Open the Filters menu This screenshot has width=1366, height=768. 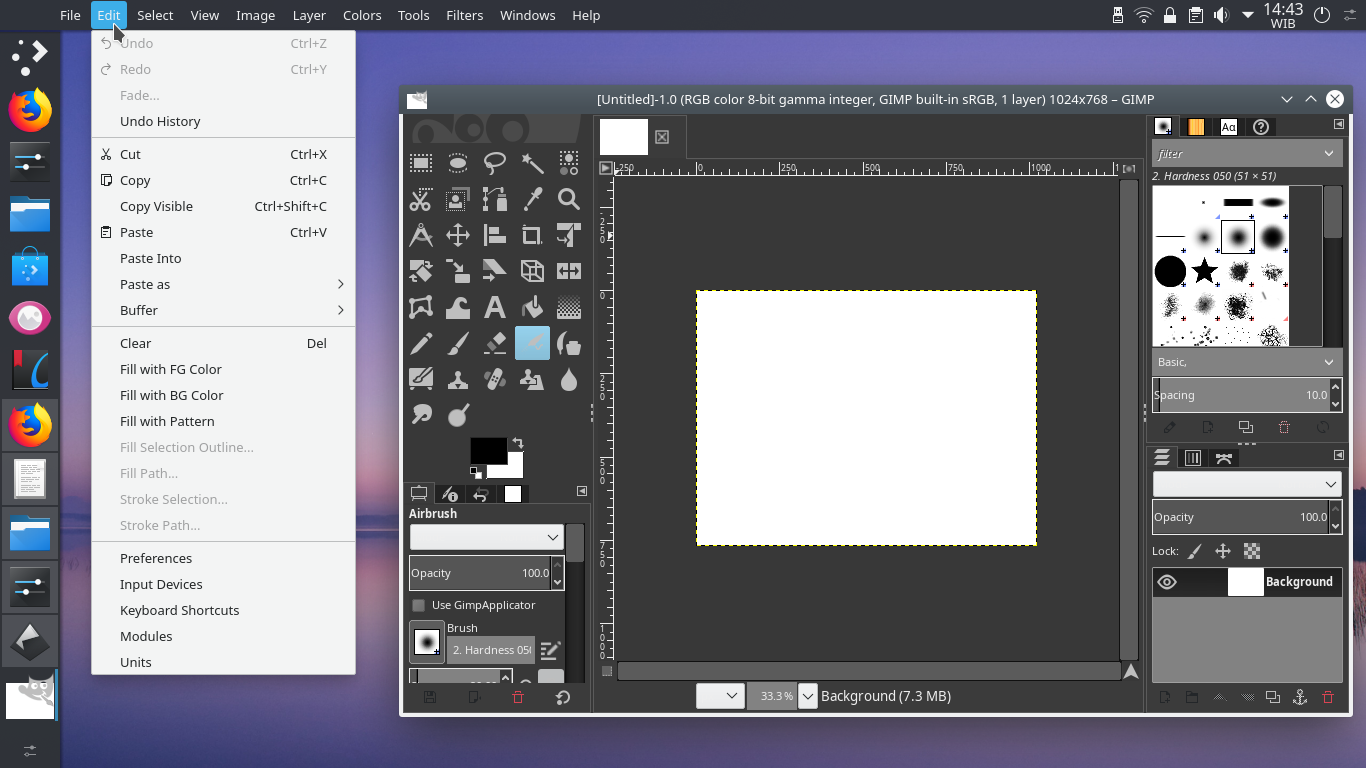coord(464,15)
